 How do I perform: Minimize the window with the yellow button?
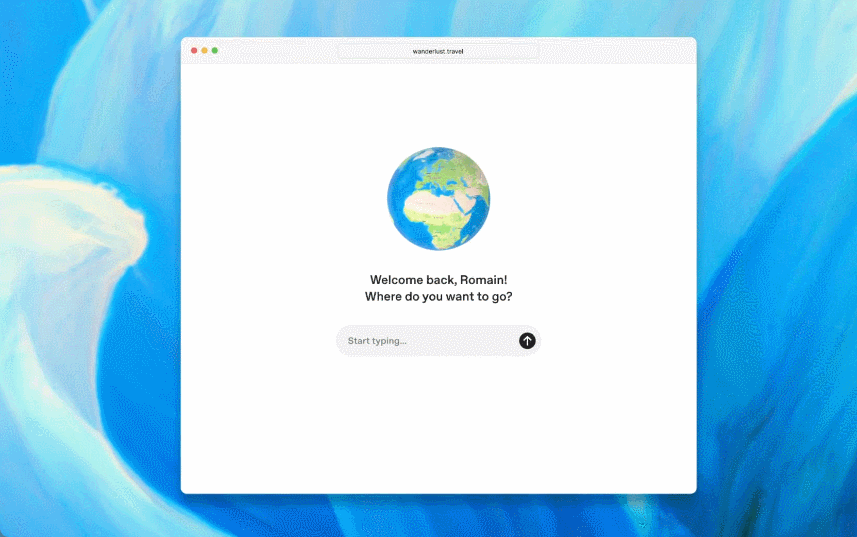coord(204,50)
